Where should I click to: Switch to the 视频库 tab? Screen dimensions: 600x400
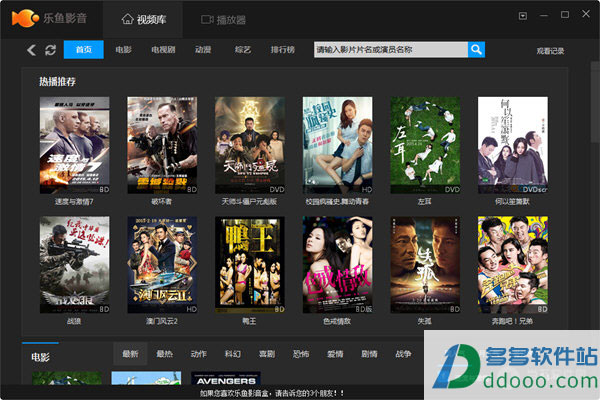pyautogui.click(x=144, y=19)
